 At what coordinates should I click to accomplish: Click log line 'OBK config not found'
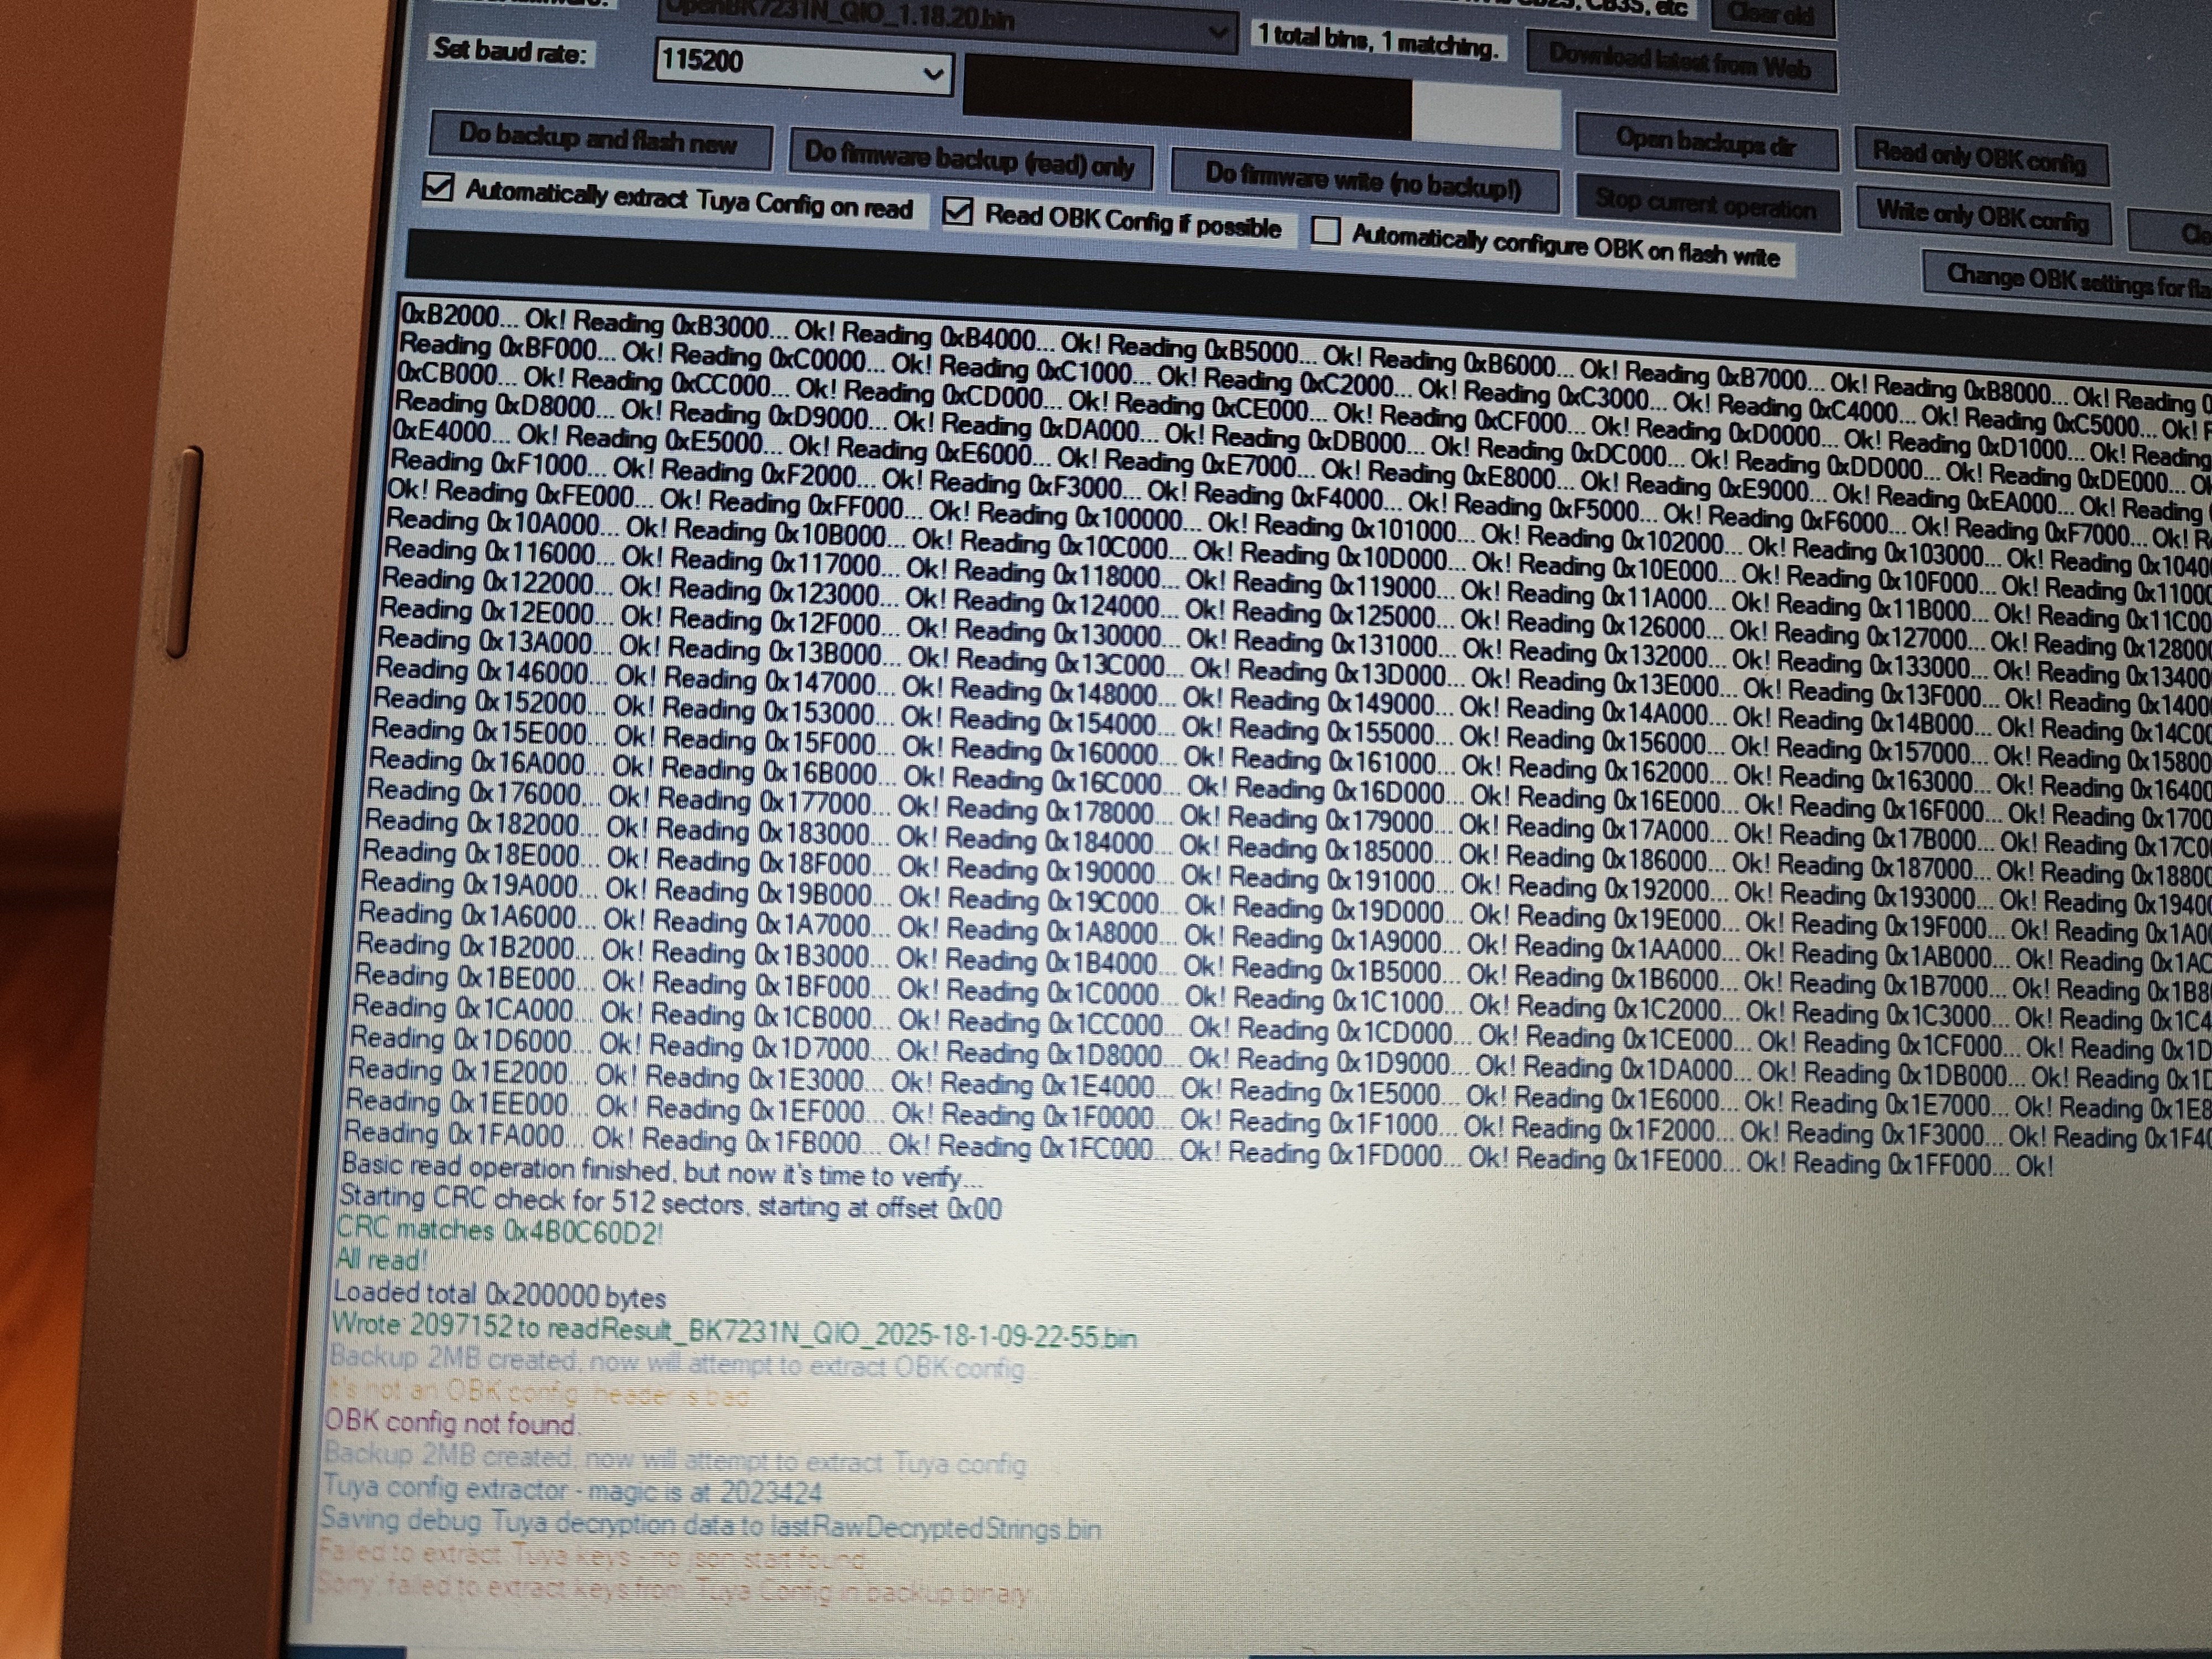tap(451, 1423)
